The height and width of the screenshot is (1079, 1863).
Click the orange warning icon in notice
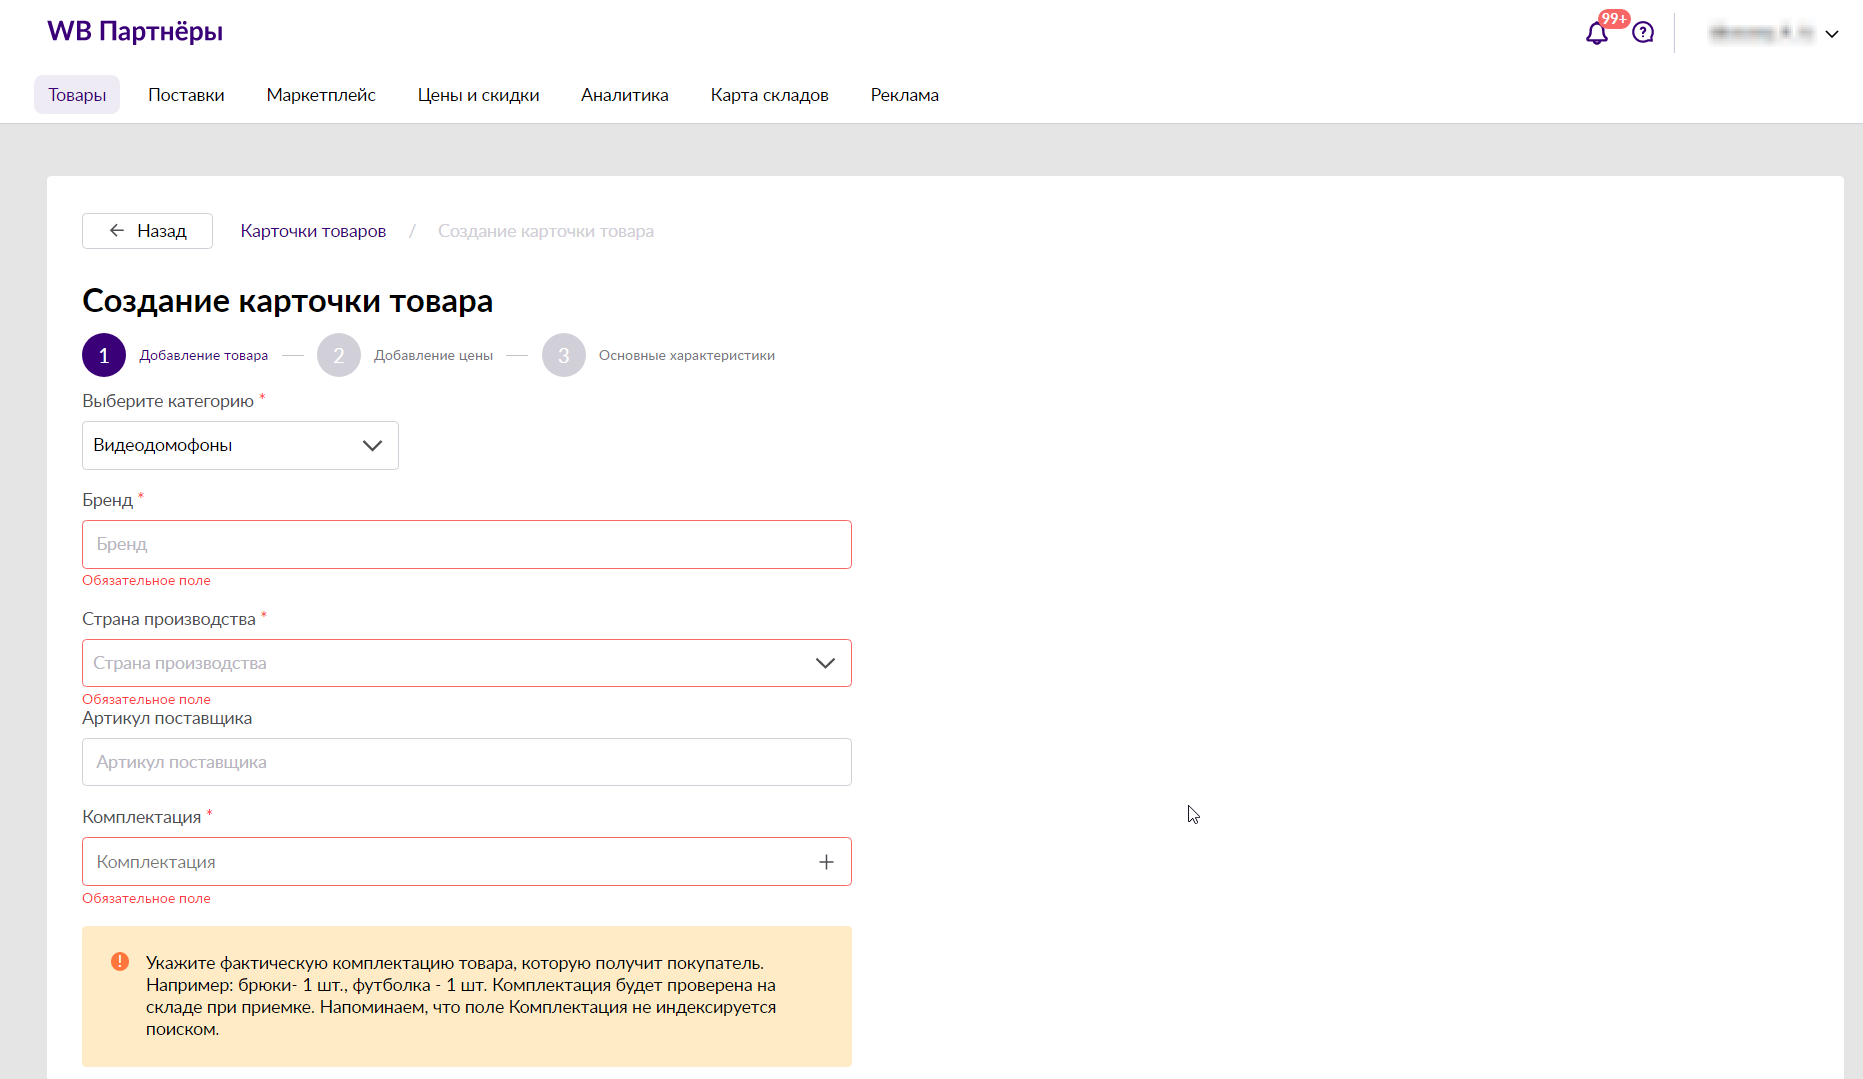tap(120, 961)
